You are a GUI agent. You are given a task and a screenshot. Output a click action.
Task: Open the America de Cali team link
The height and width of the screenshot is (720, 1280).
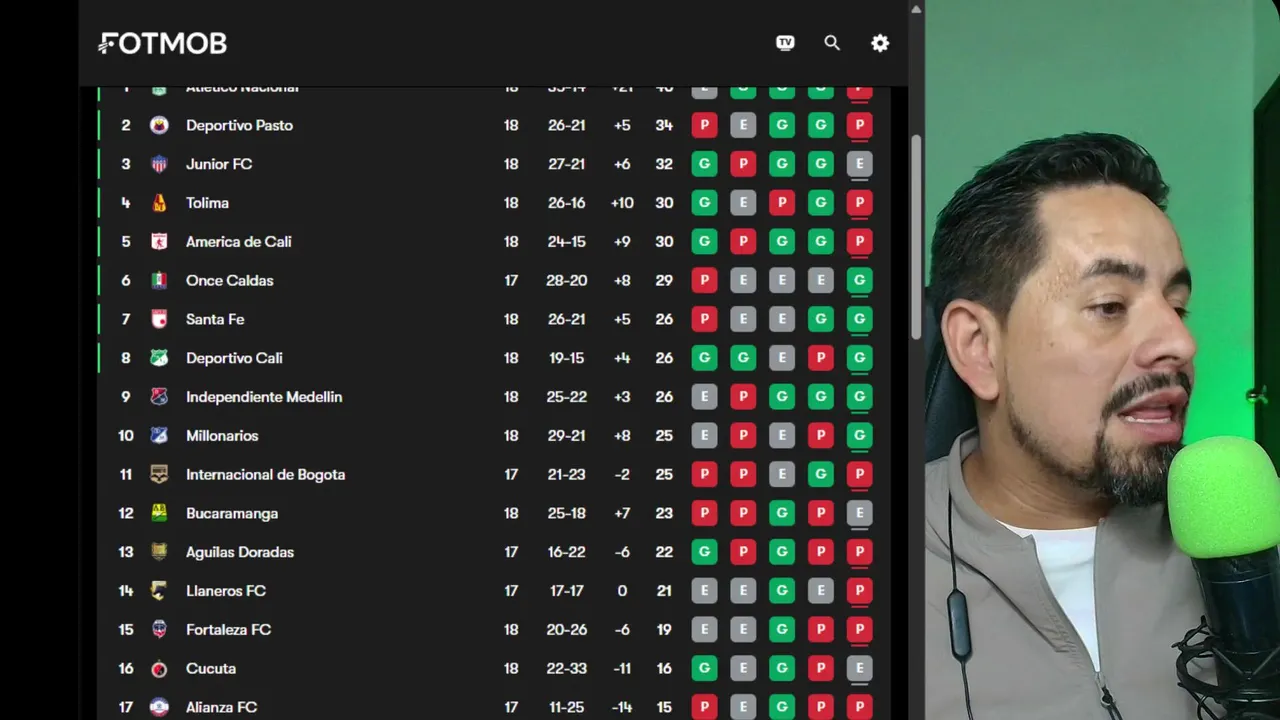(x=239, y=242)
